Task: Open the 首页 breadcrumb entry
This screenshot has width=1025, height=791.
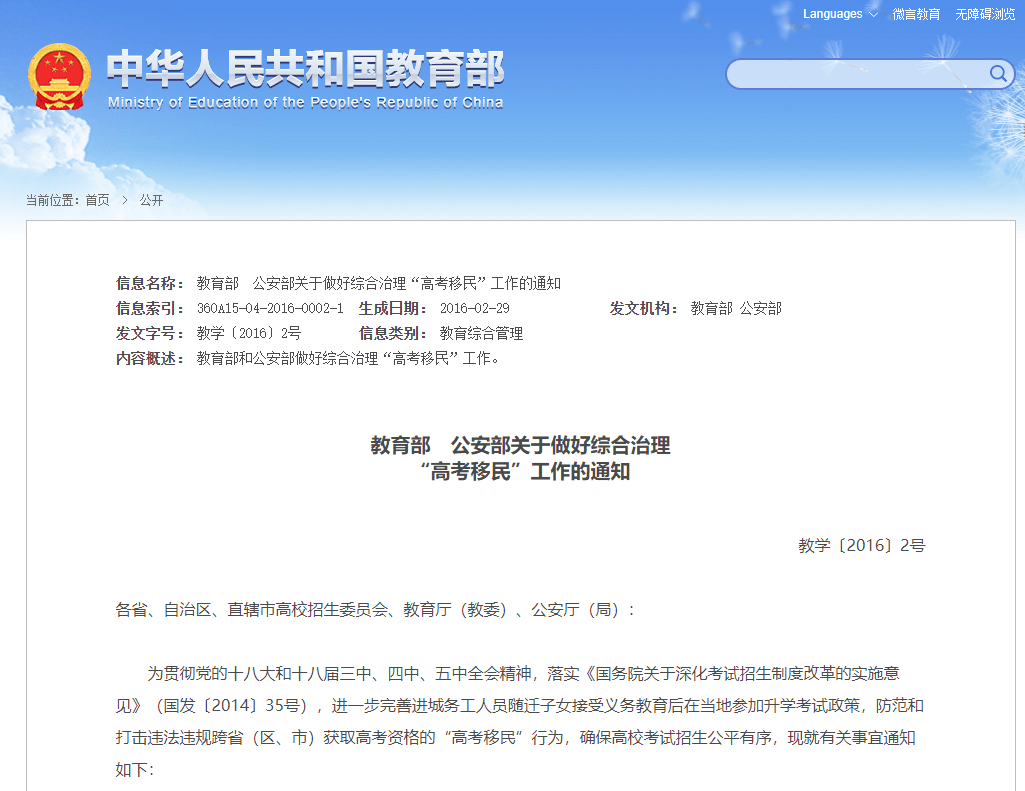Action: [x=99, y=200]
